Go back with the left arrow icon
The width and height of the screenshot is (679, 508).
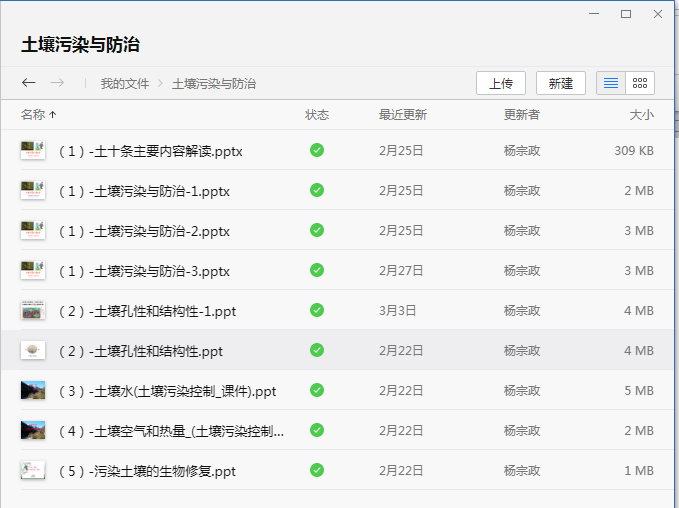[x=29, y=82]
